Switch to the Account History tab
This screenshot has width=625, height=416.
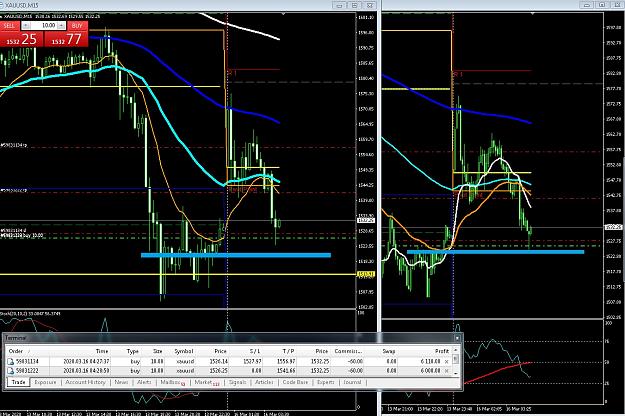pos(85,382)
